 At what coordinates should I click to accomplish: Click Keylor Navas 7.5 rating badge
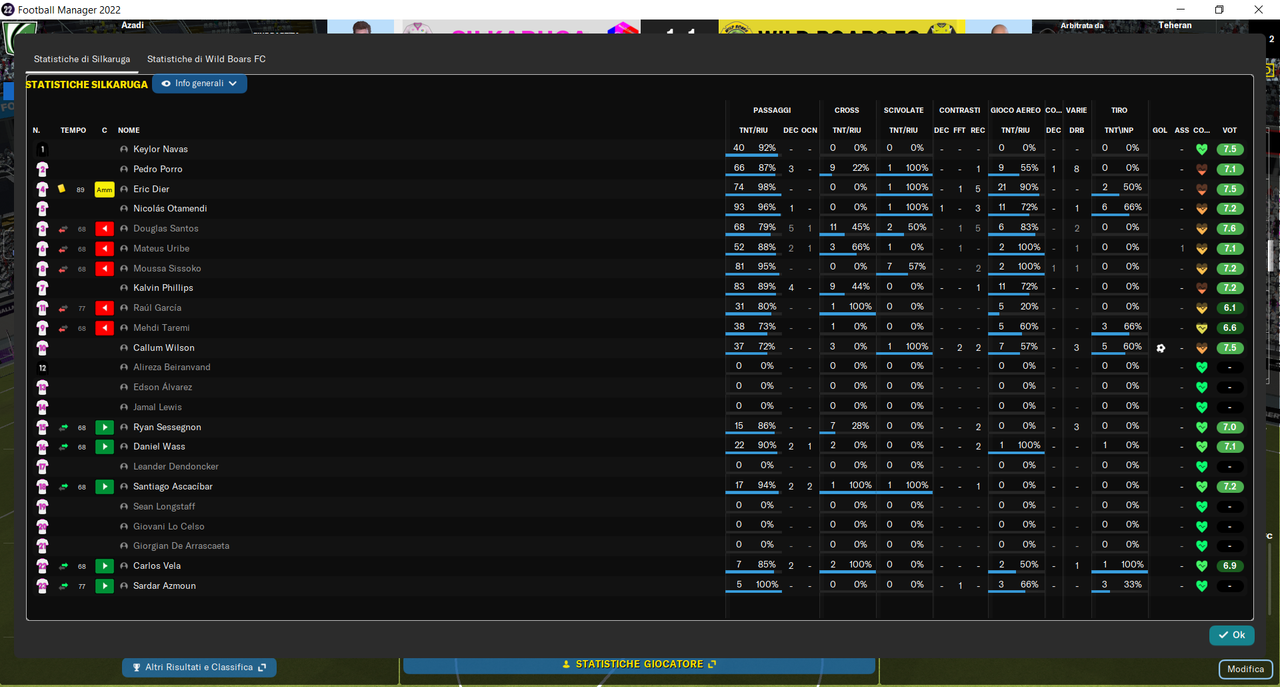[x=1230, y=149]
